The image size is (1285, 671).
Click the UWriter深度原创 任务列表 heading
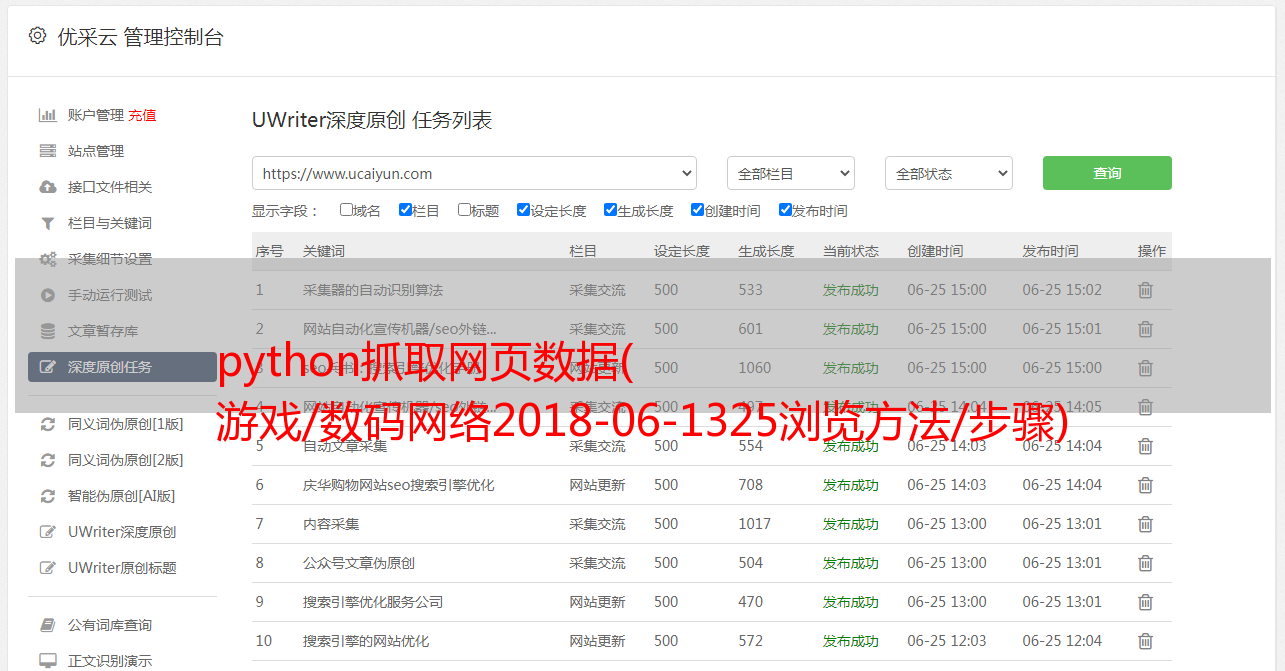372,120
